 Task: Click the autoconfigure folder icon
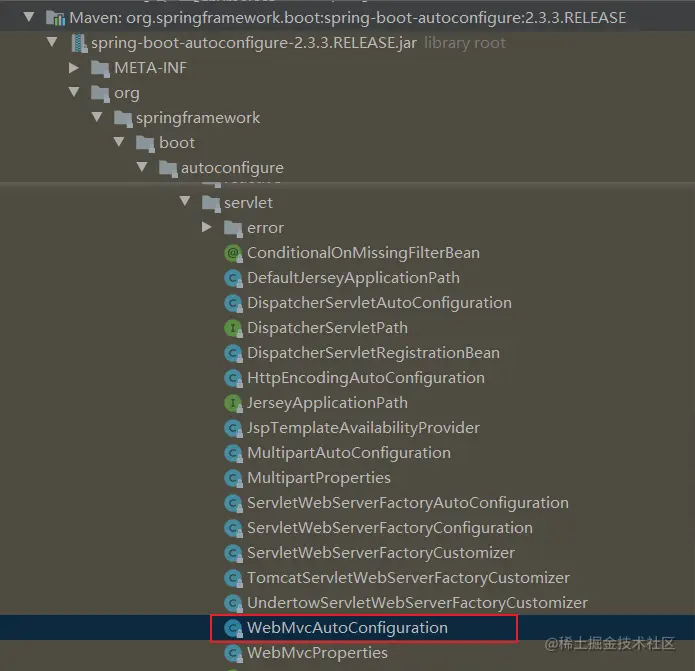pos(168,169)
